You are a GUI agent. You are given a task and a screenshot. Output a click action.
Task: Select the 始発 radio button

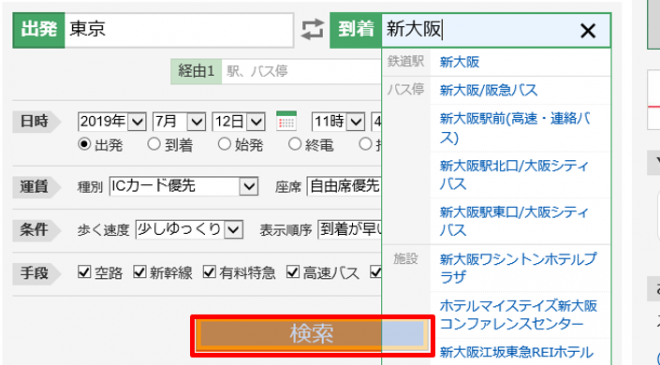click(x=224, y=145)
